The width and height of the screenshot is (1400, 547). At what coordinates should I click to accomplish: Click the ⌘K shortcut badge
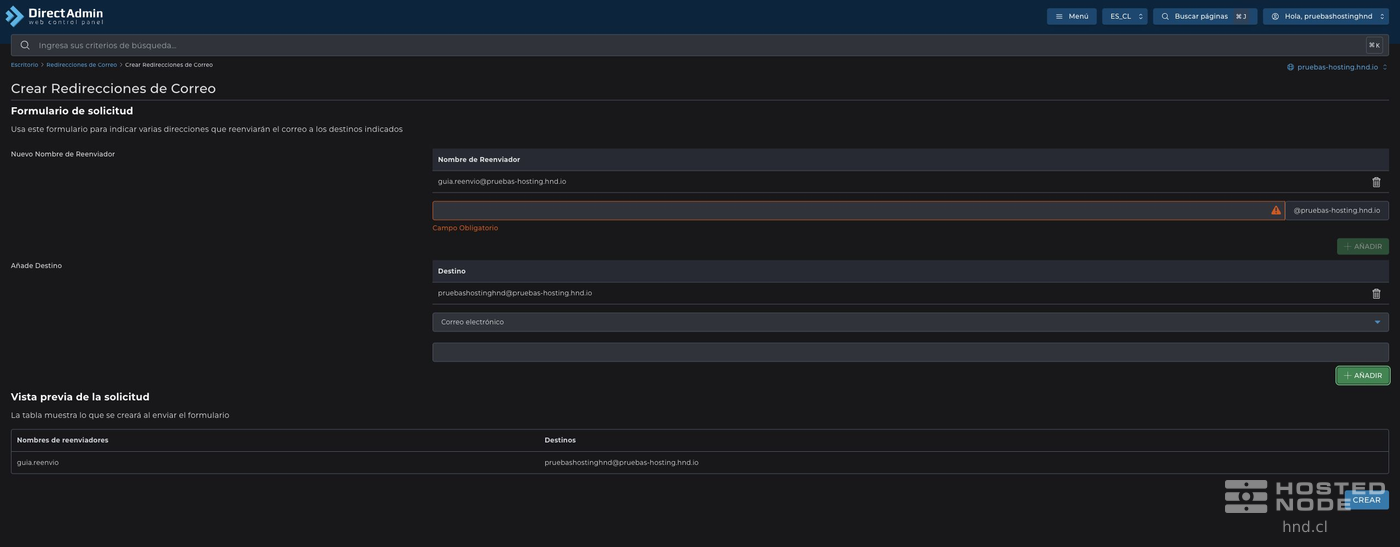click(1375, 45)
